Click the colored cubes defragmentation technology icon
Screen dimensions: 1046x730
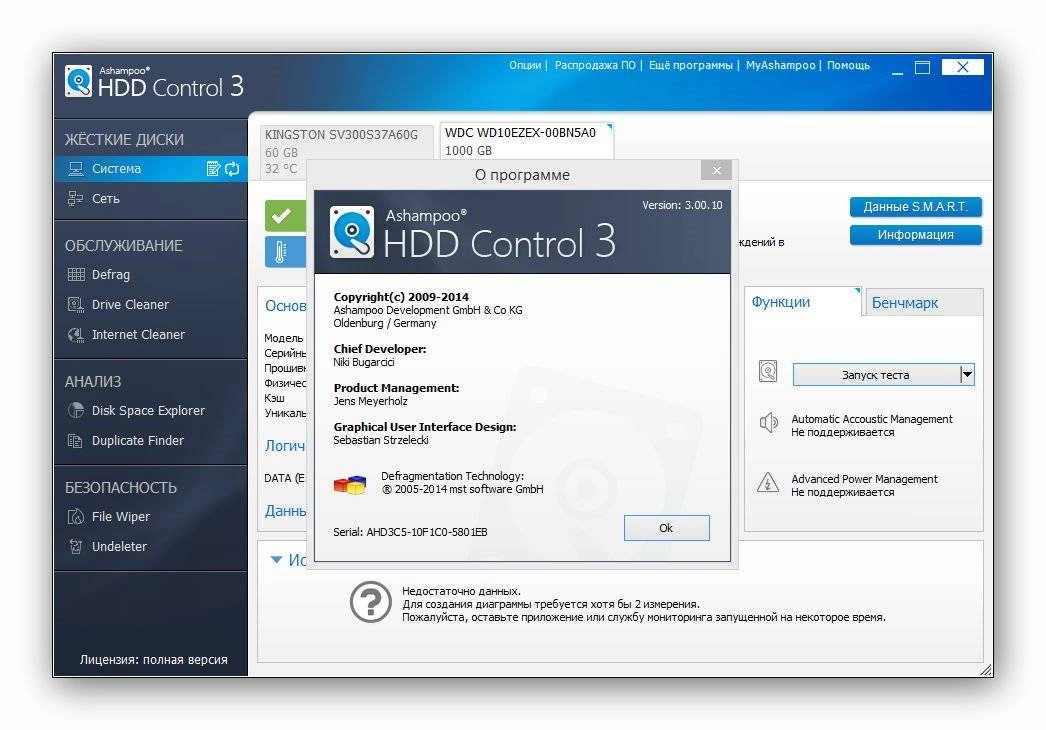click(x=350, y=484)
